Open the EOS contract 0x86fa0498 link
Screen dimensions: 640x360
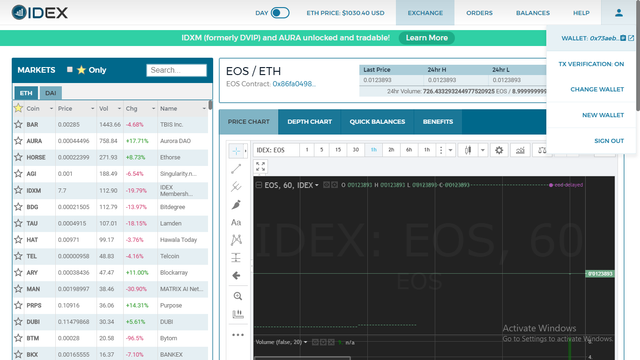point(294,84)
